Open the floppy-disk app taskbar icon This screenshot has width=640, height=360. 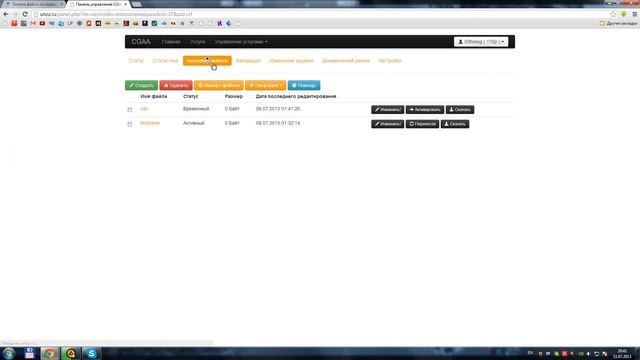[29, 353]
